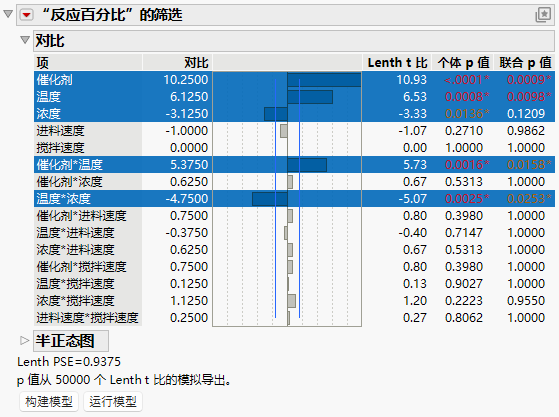
Task: Click simultaneous p-value 0.9550
Action: point(526,300)
